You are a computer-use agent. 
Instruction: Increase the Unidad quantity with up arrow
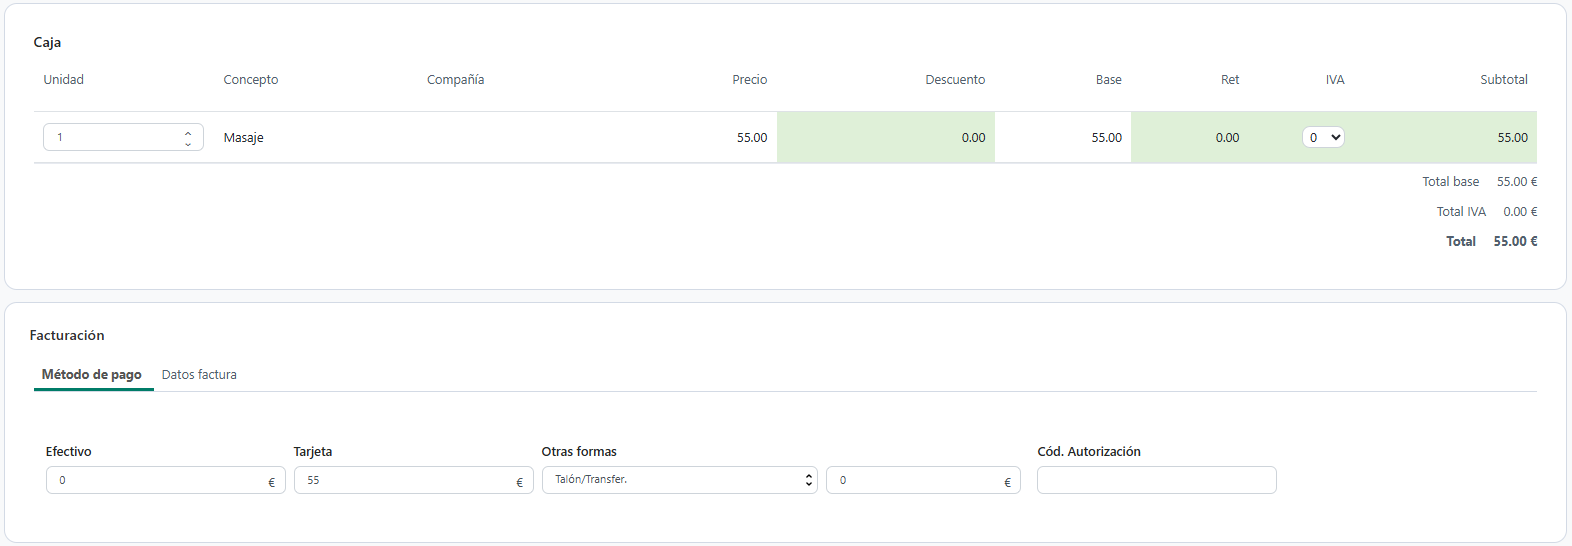(188, 132)
